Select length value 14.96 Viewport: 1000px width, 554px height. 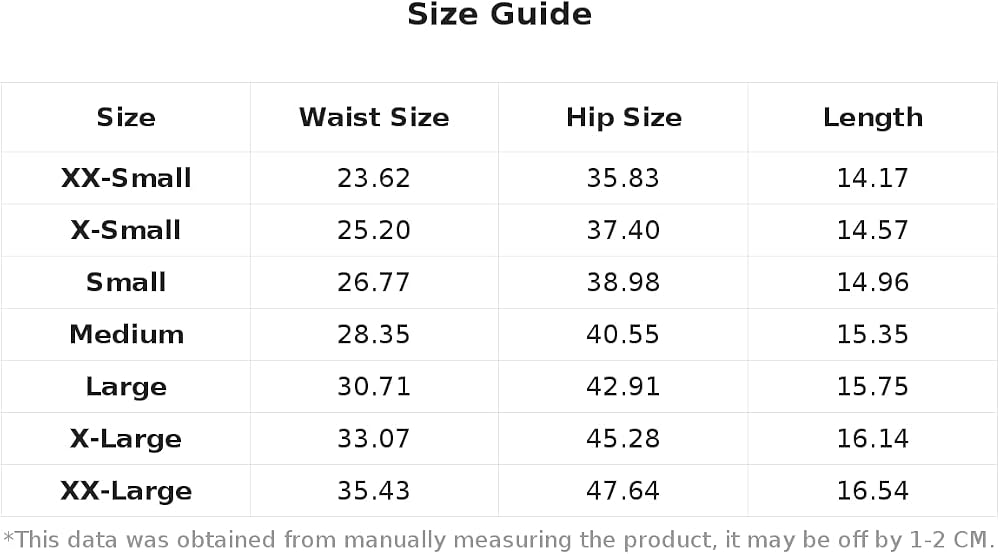872,282
